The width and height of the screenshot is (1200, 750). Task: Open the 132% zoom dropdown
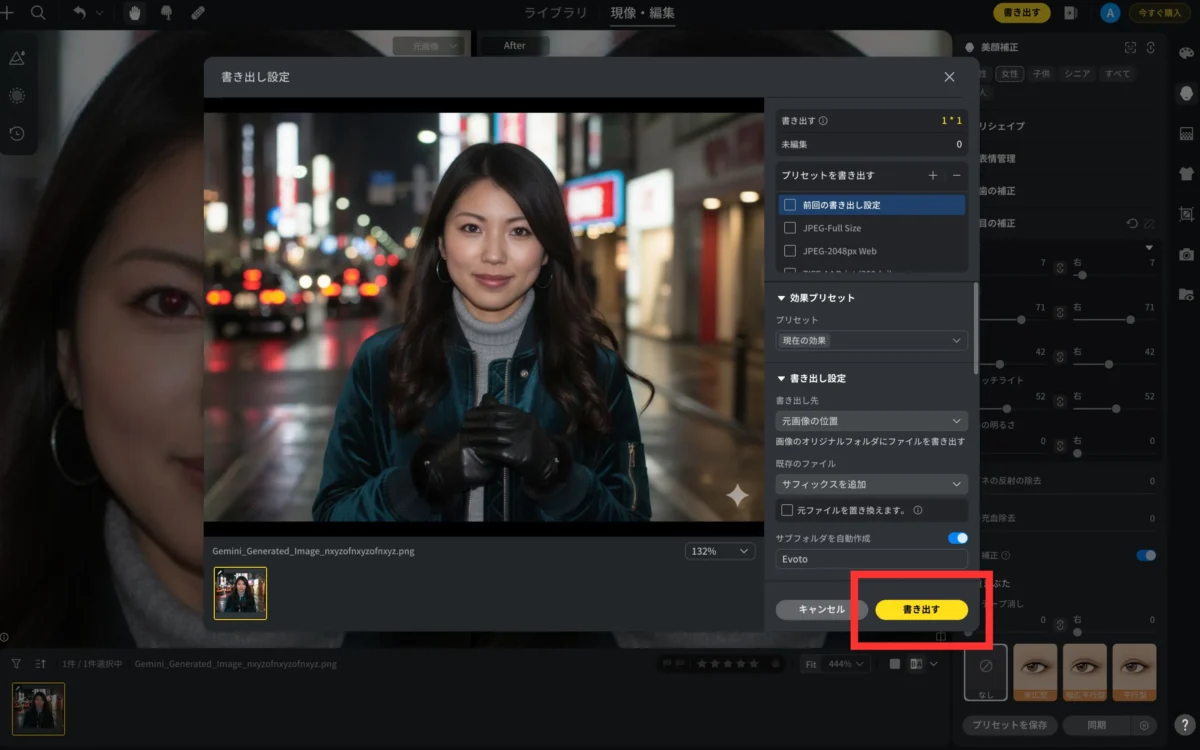point(720,551)
